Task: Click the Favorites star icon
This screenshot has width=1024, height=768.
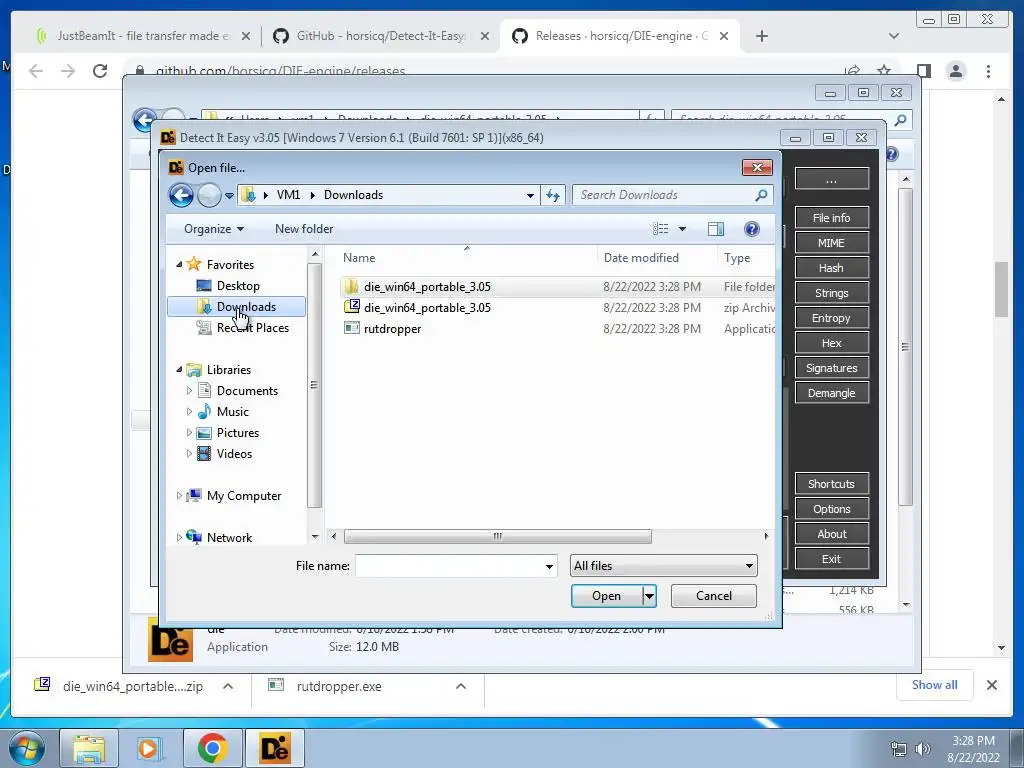Action: (x=193, y=264)
